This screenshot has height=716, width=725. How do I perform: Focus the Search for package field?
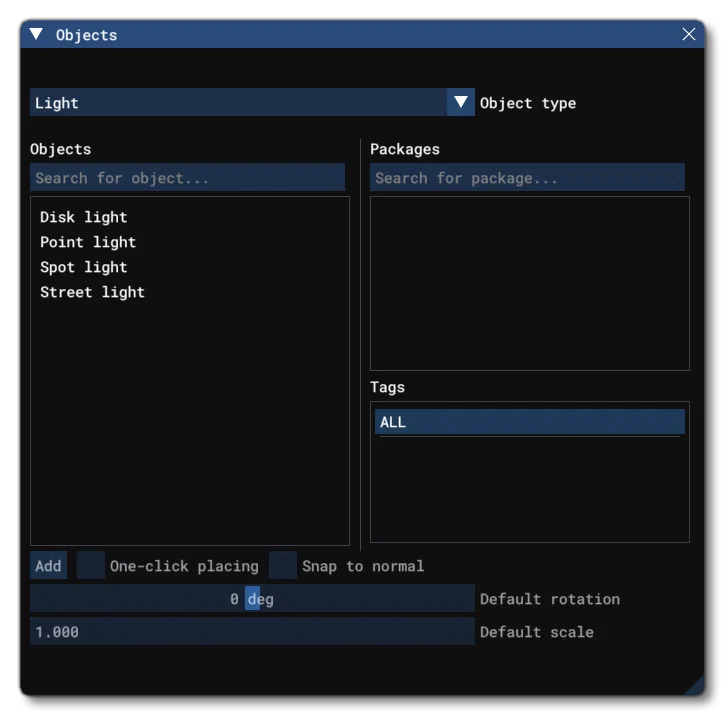pos(527,177)
